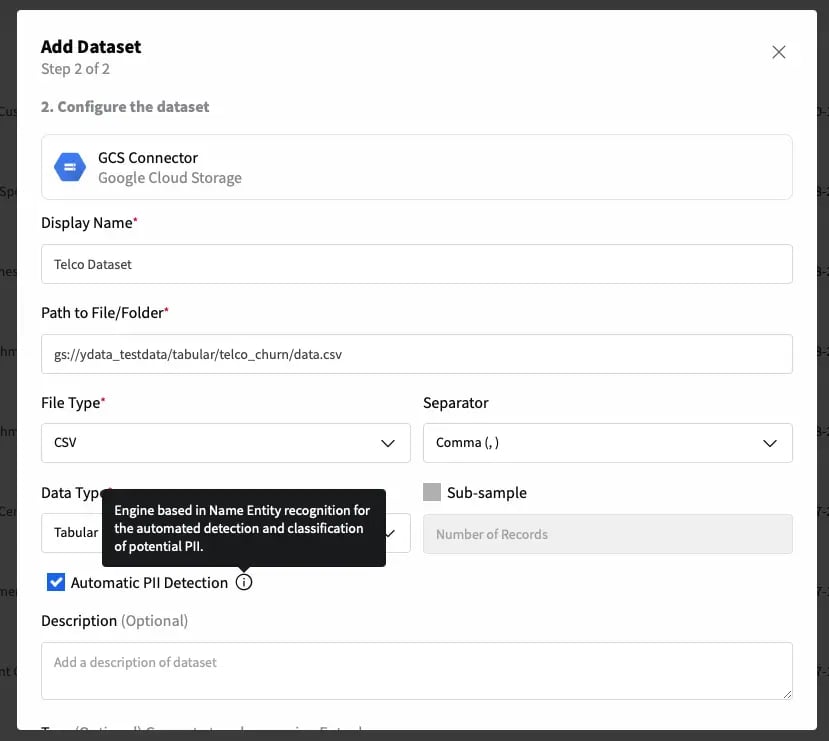Click the Path to File/Folder input field
The image size is (829, 741).
pos(417,354)
